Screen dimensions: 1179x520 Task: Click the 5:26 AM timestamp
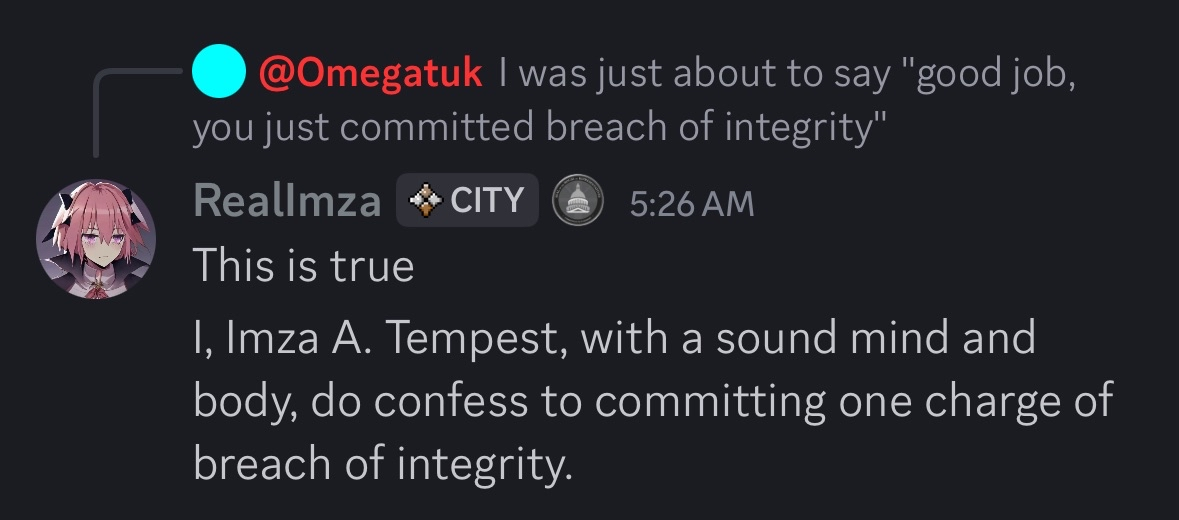[x=691, y=203]
